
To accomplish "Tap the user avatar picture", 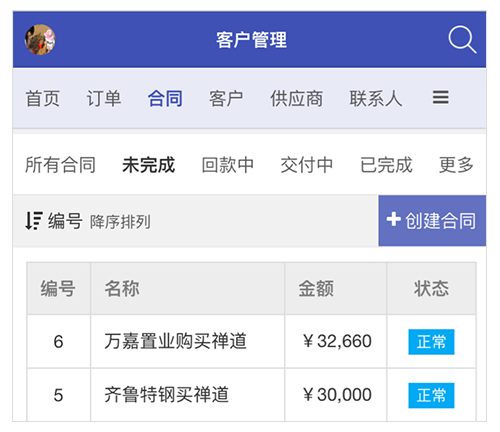I will 40,39.
